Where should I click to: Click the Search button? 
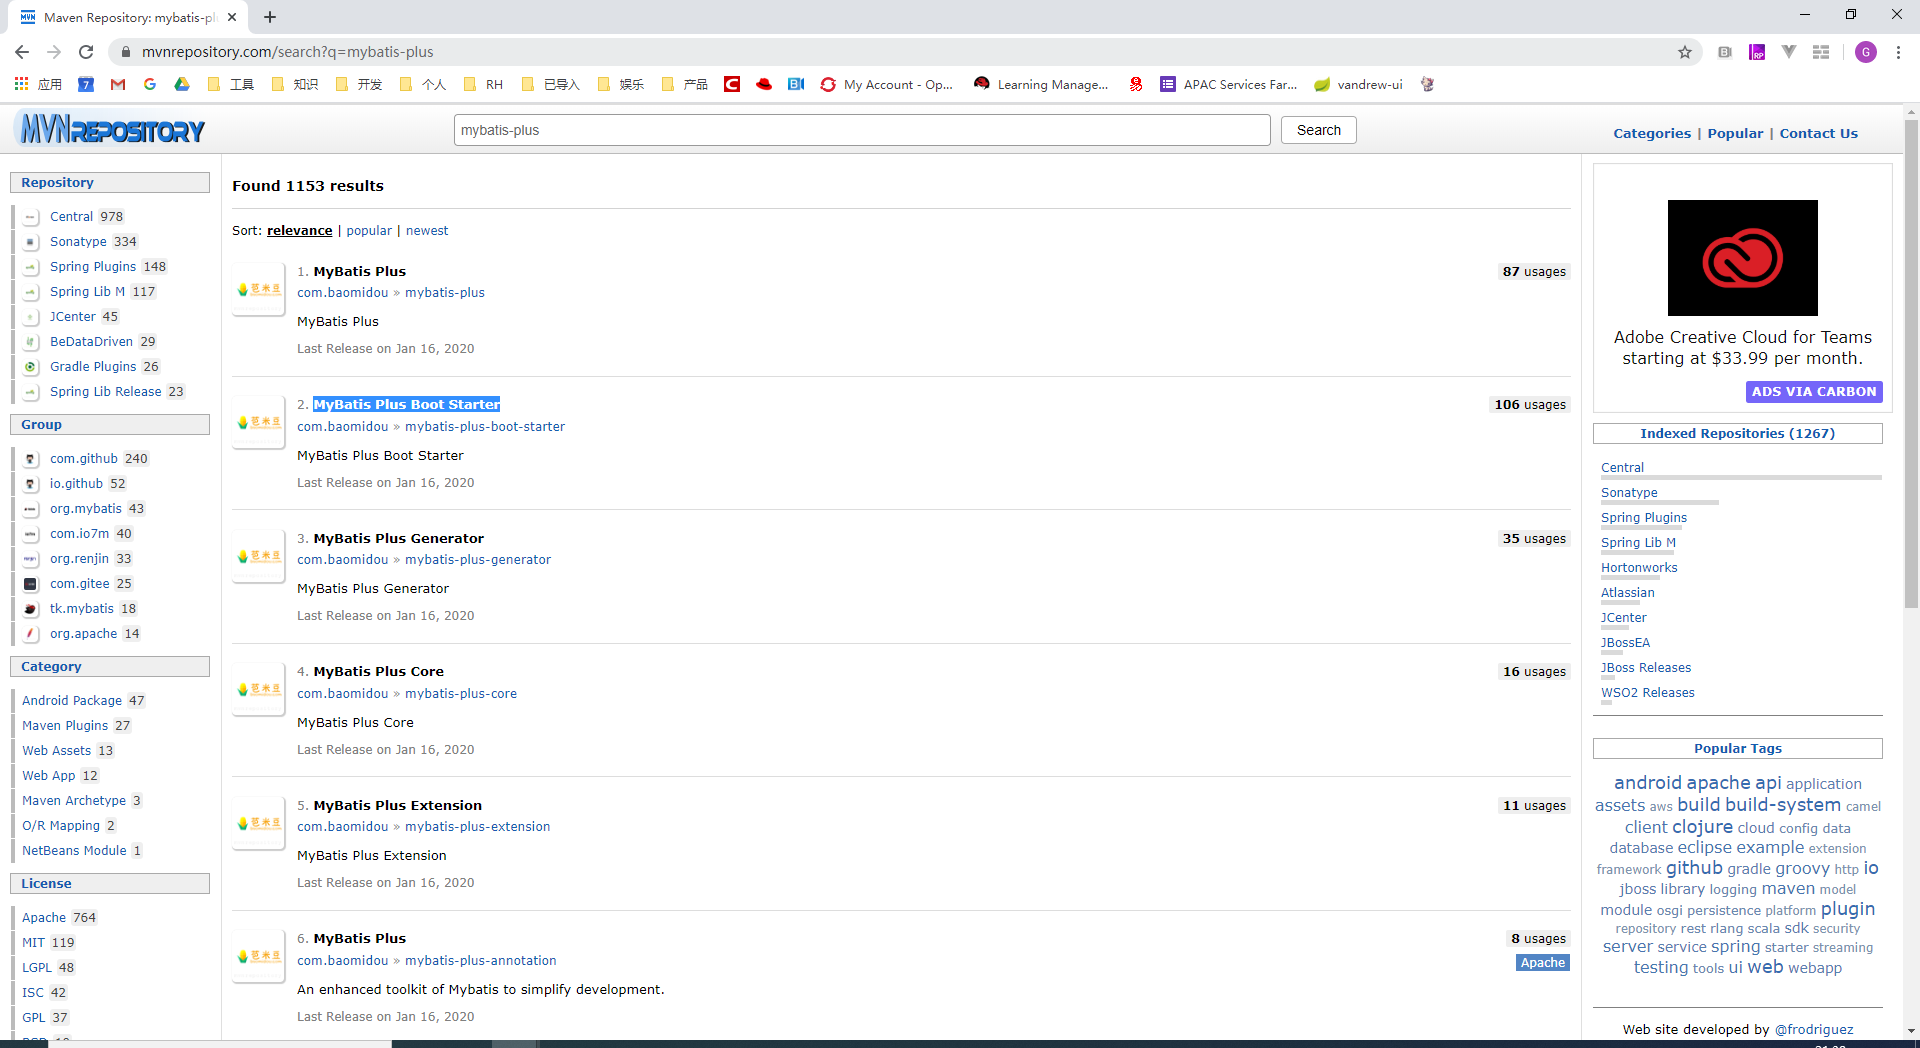tap(1318, 130)
